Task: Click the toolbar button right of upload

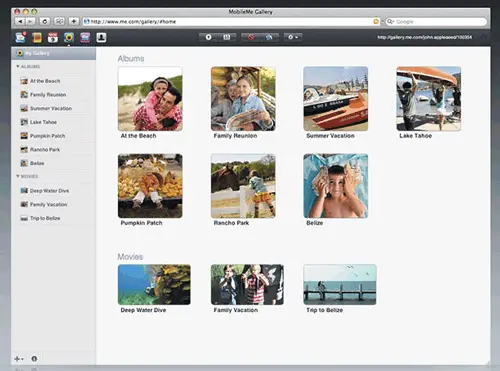Action: pyautogui.click(x=227, y=37)
